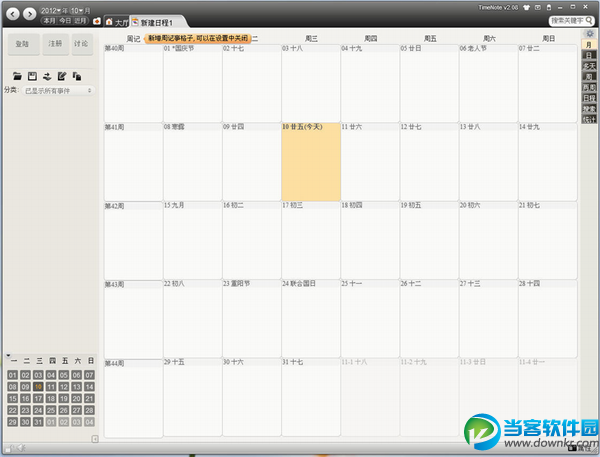This screenshot has width=600, height=457.
Task: Click the 周日 column header
Action: [548, 38]
